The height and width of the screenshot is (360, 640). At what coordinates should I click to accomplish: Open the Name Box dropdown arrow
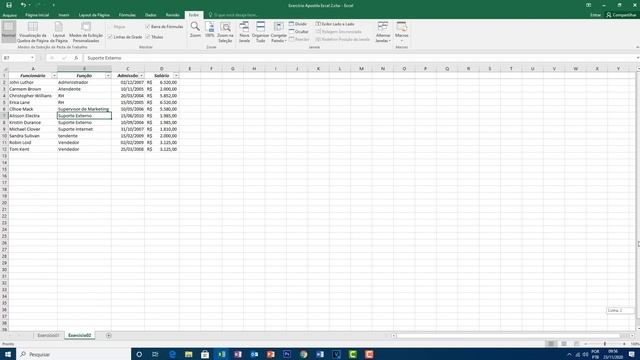pyautogui.click(x=32, y=58)
